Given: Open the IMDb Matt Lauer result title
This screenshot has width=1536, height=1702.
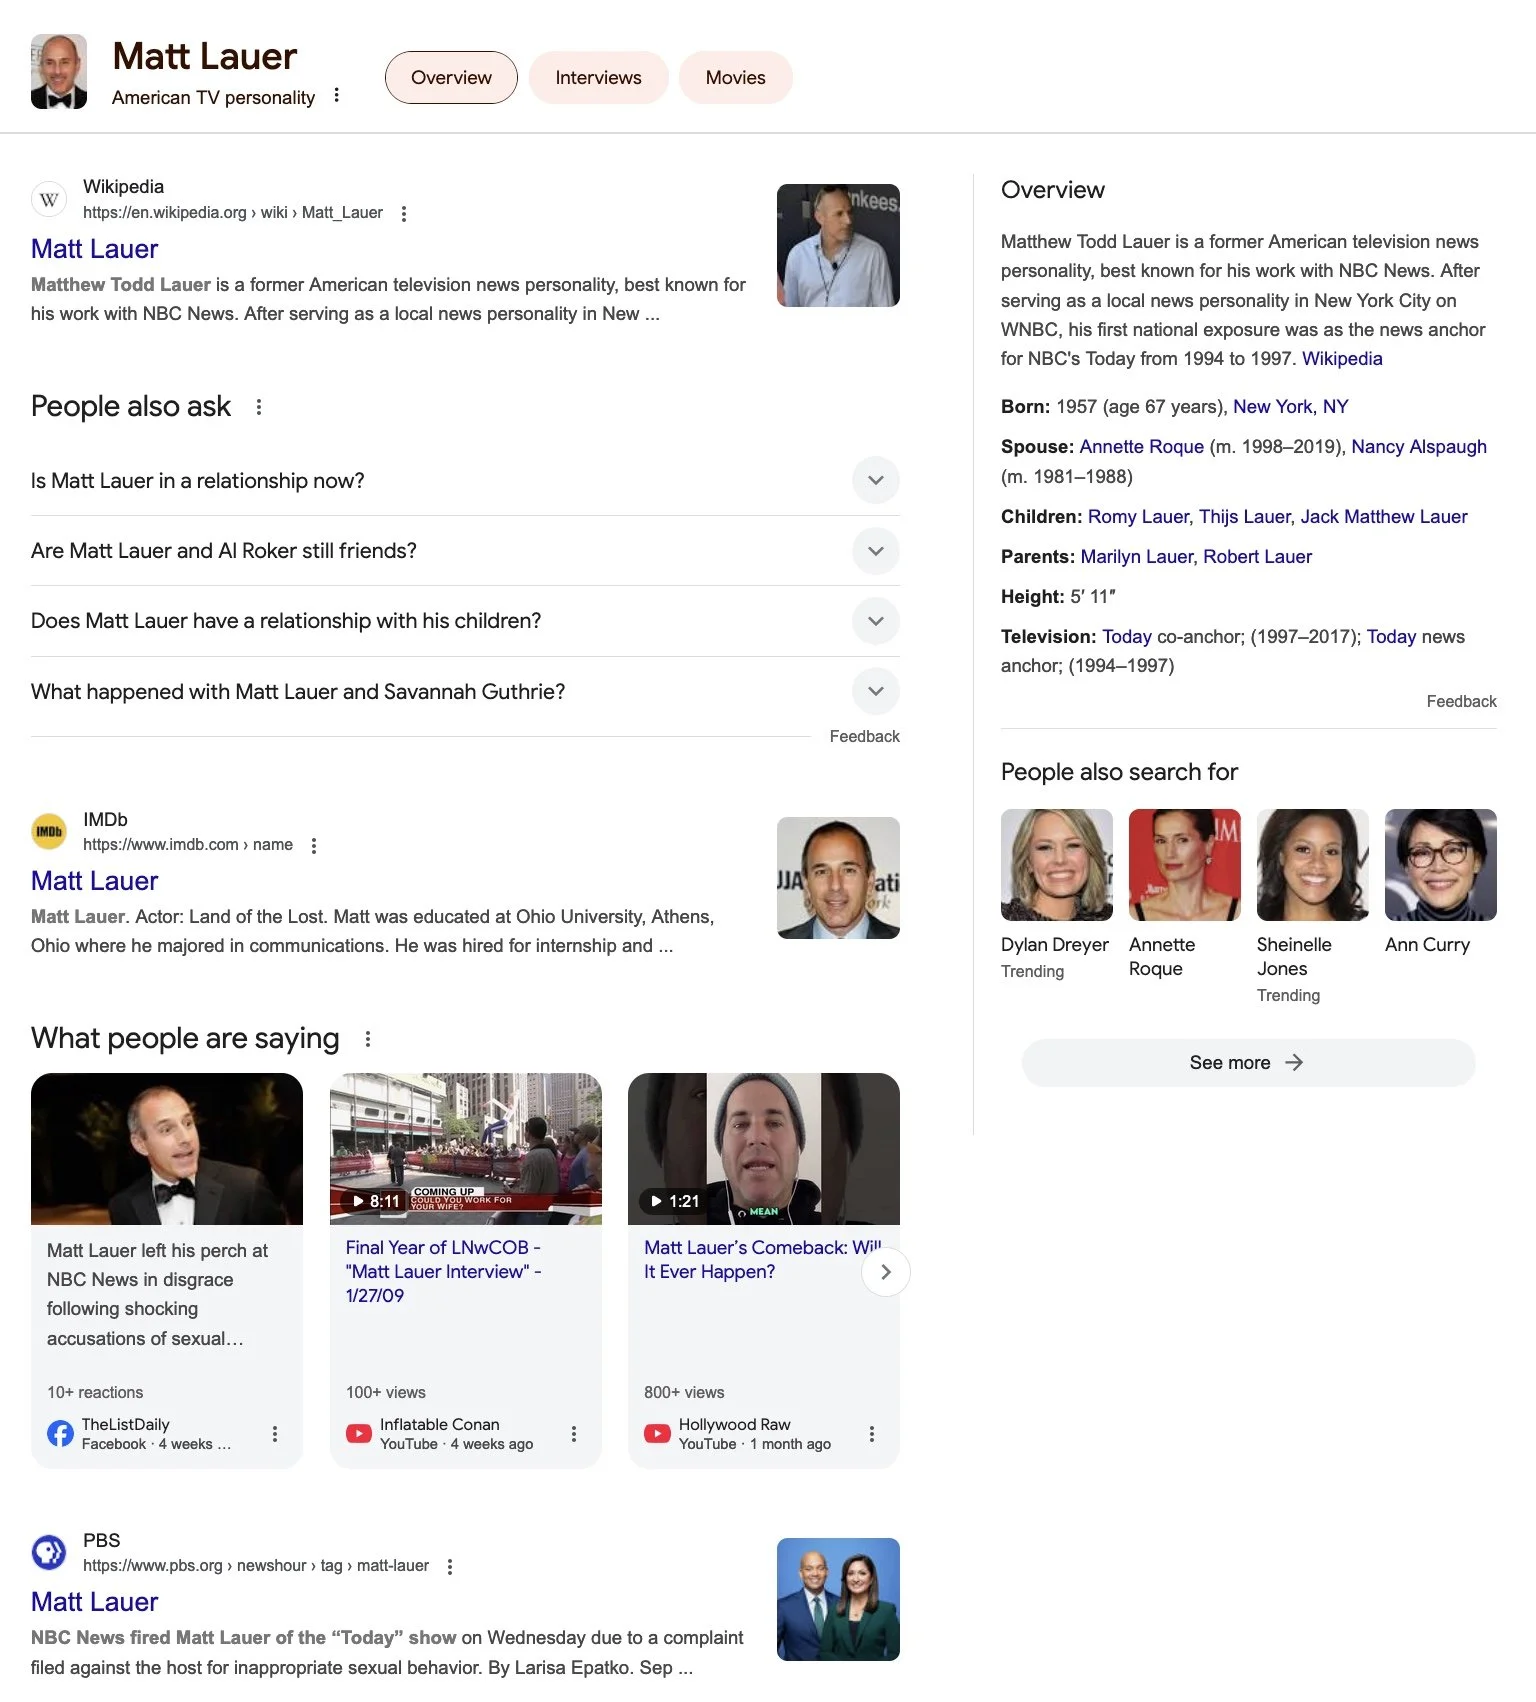Looking at the screenshot, I should click(95, 881).
